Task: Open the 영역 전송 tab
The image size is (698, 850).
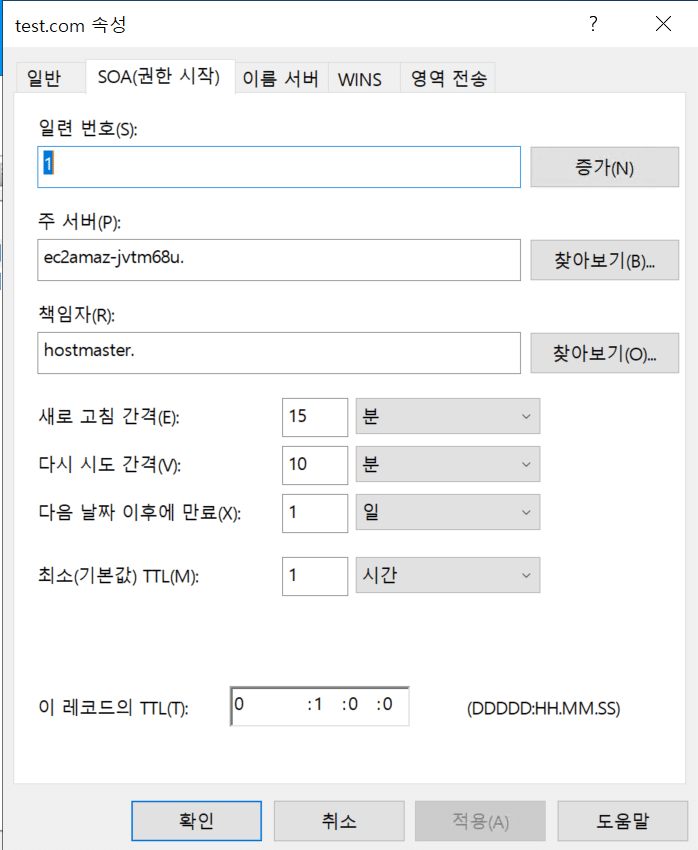Action: tap(447, 77)
